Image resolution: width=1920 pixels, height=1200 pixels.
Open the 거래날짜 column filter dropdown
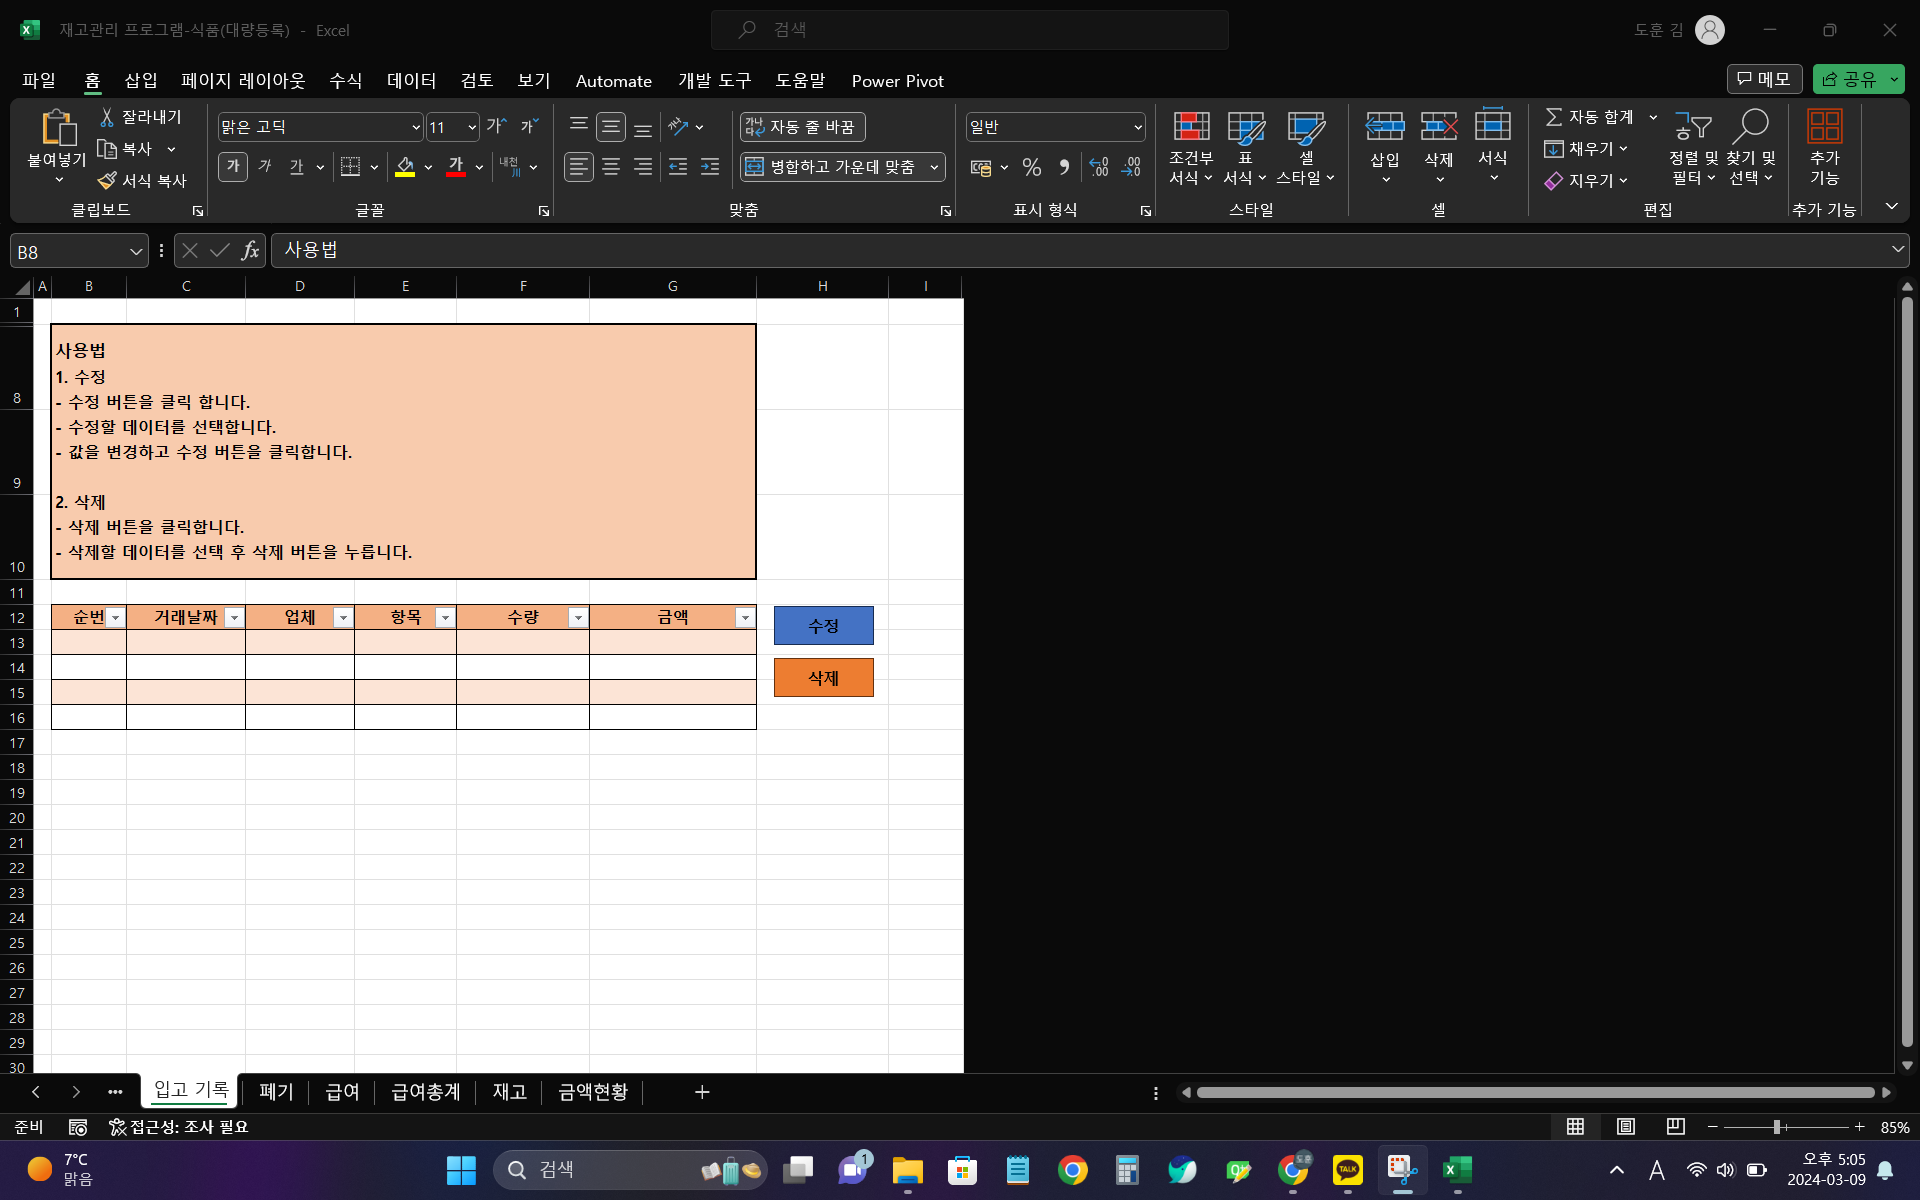[234, 618]
